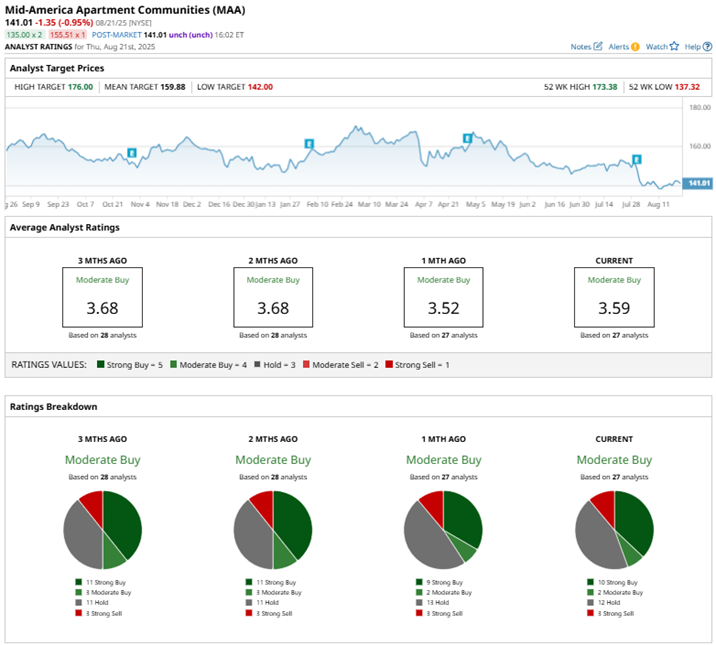Click the Analyst Target Prices heading
The height and width of the screenshot is (645, 716).
point(57,68)
